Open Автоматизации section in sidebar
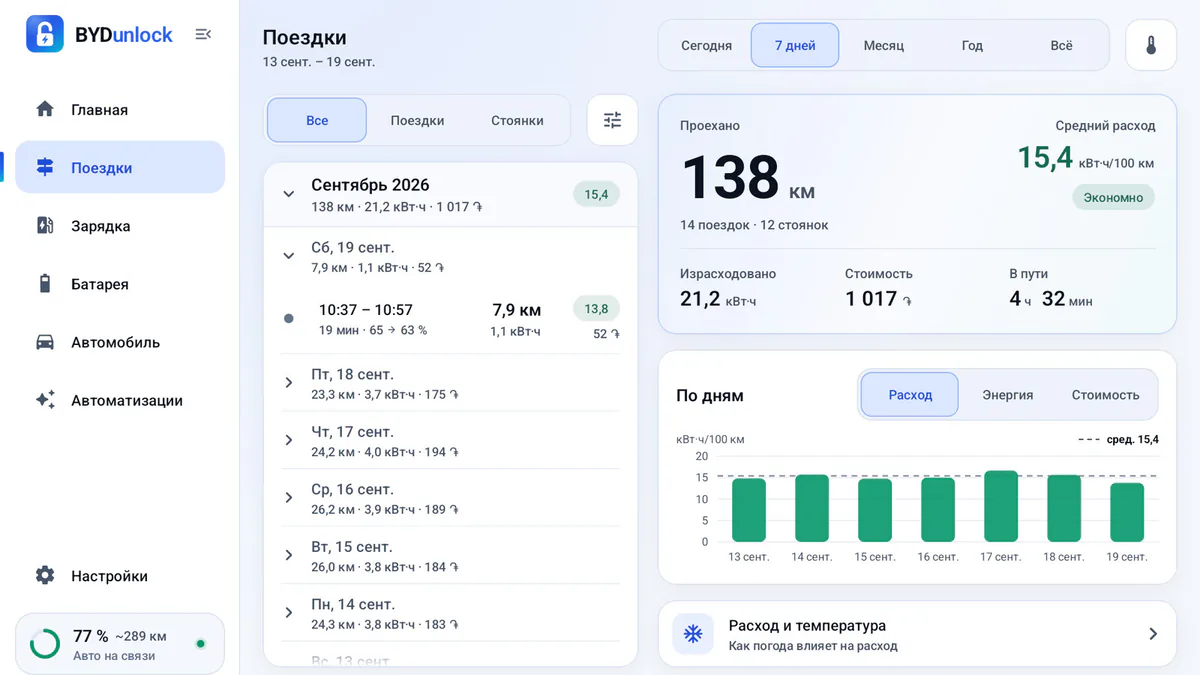 tap(120, 399)
